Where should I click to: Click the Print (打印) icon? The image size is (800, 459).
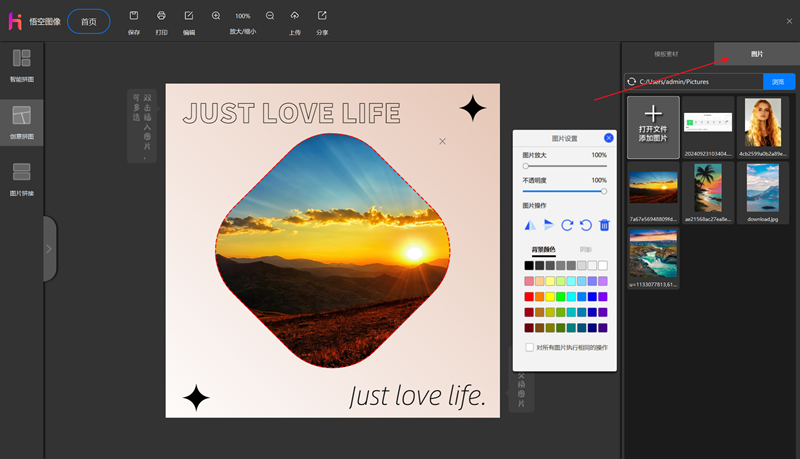tap(161, 16)
